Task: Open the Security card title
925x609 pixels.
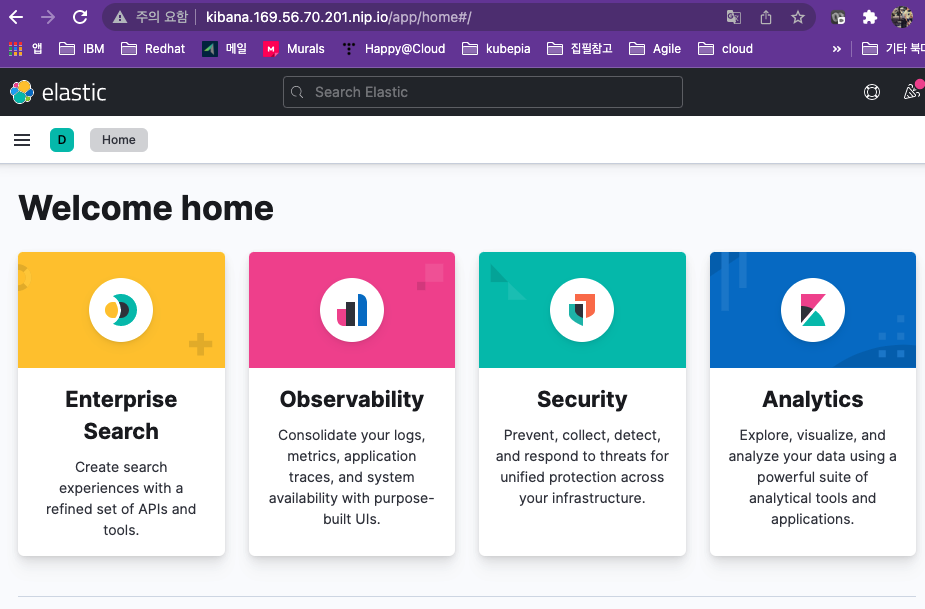Action: tap(582, 399)
